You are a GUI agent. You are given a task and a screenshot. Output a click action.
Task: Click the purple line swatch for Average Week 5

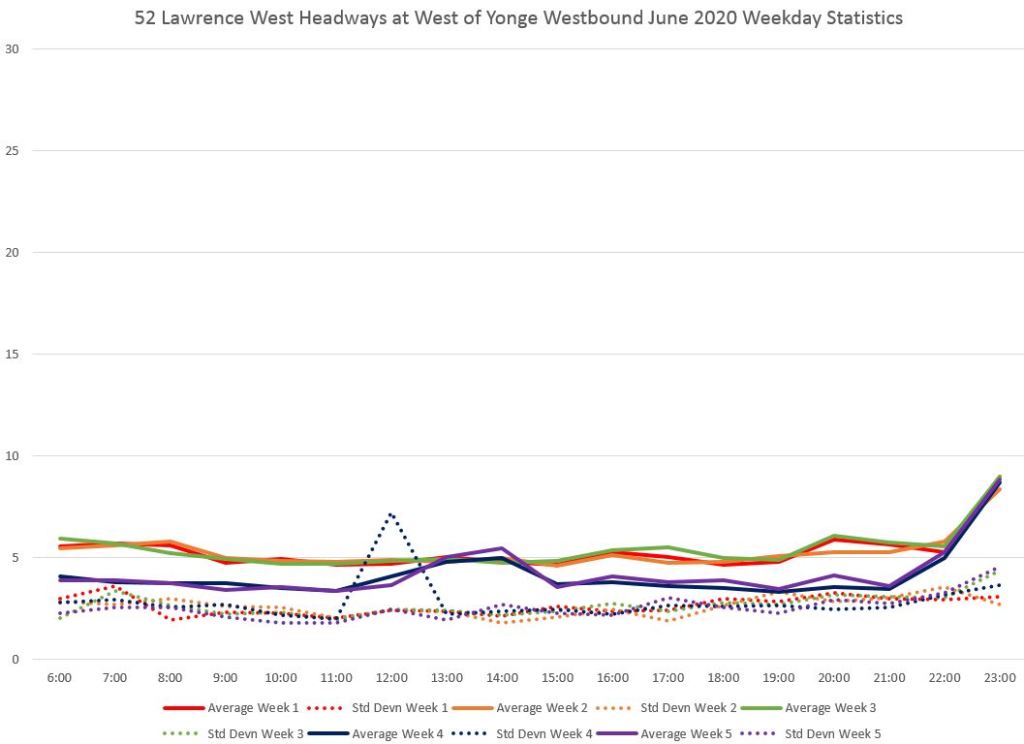point(616,733)
